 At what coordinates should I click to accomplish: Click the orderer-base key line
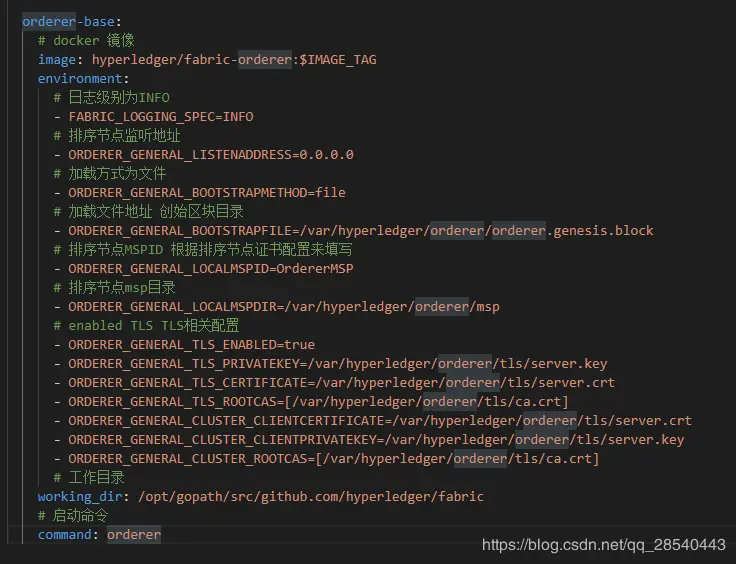[72, 22]
